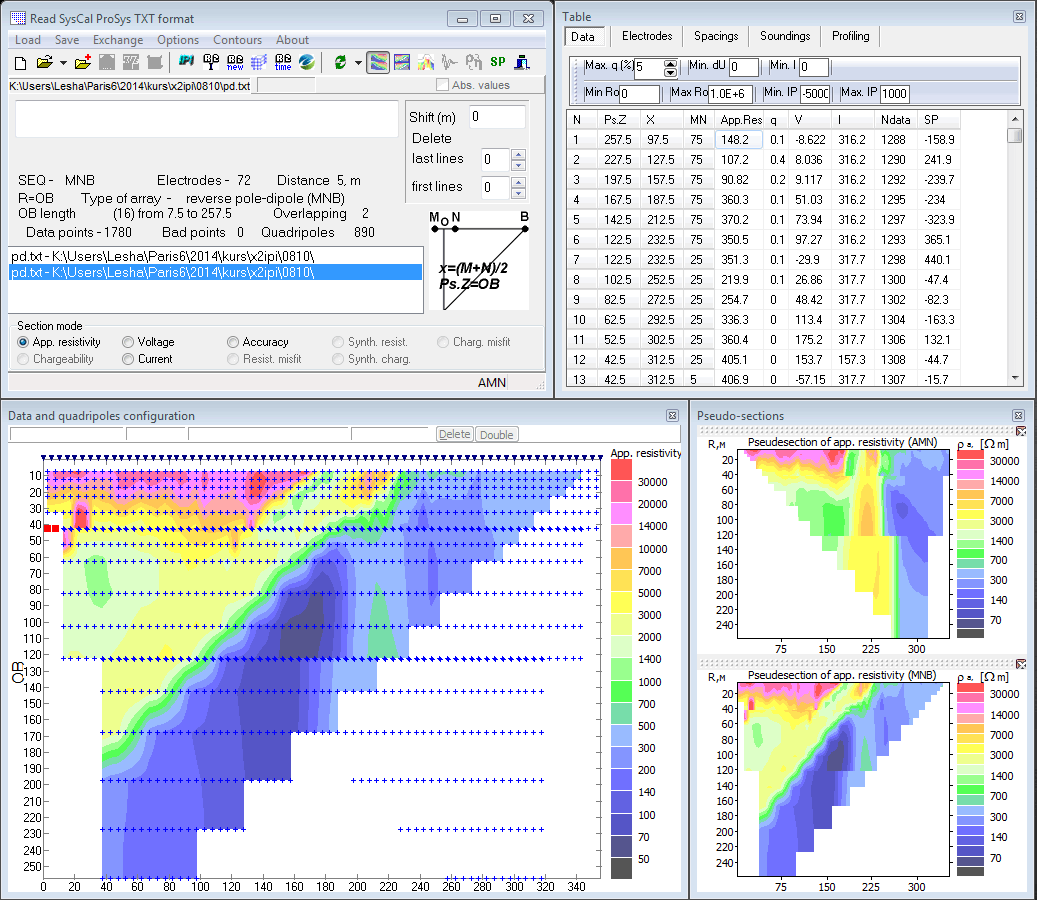This screenshot has width=1037, height=900.
Task: Increase the Max. q (%) spinner value
Action: click(670, 64)
